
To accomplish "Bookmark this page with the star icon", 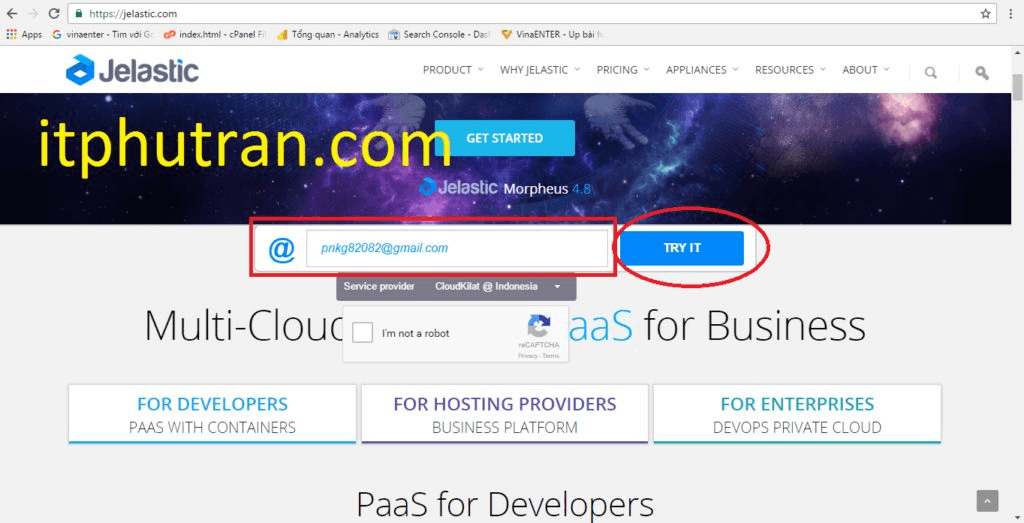I will pyautogui.click(x=985, y=13).
